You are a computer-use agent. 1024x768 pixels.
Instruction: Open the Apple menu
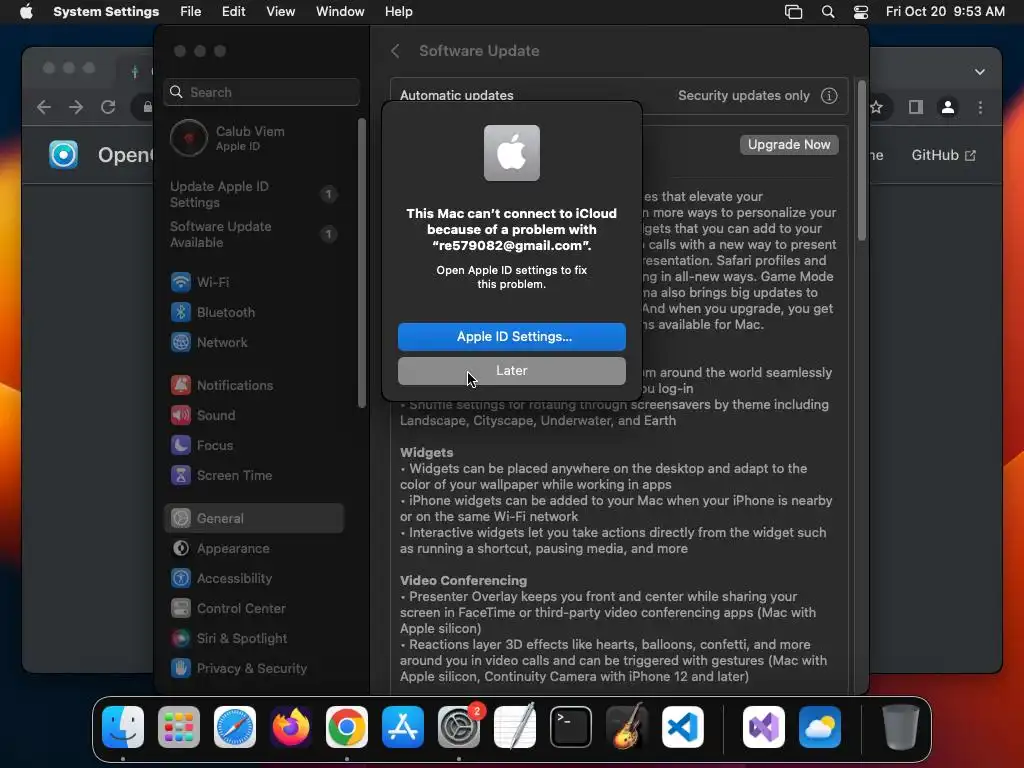(26, 12)
